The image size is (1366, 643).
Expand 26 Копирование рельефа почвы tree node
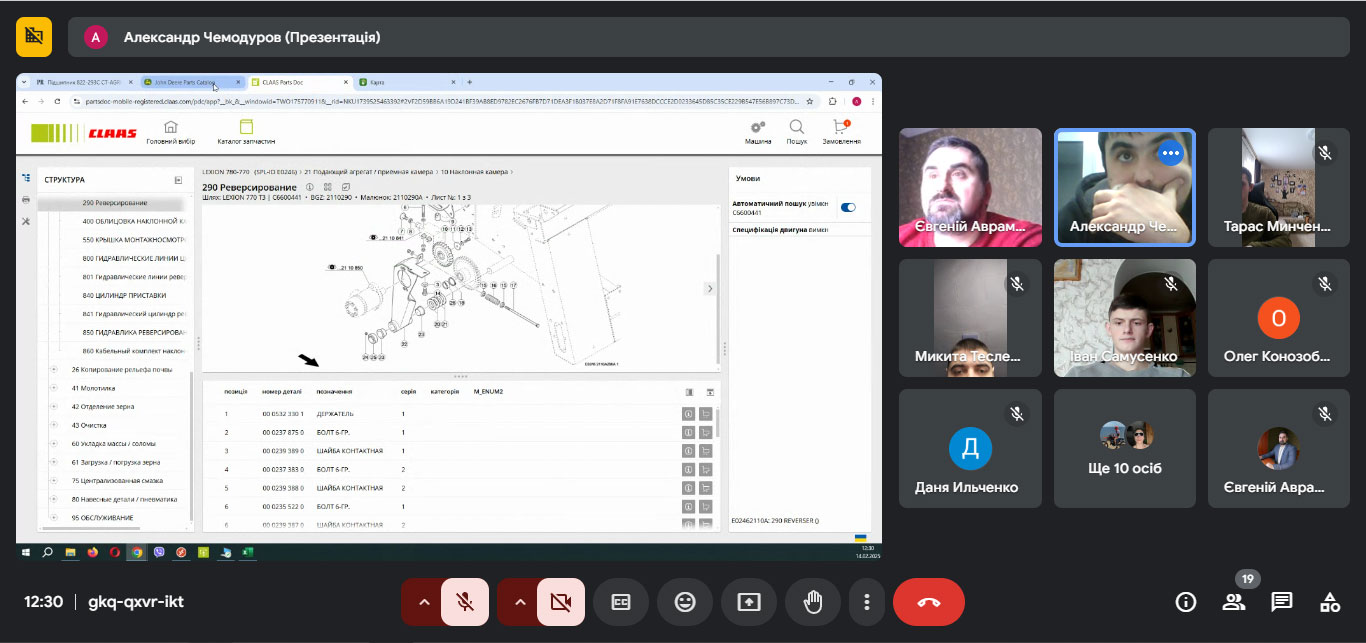53,370
